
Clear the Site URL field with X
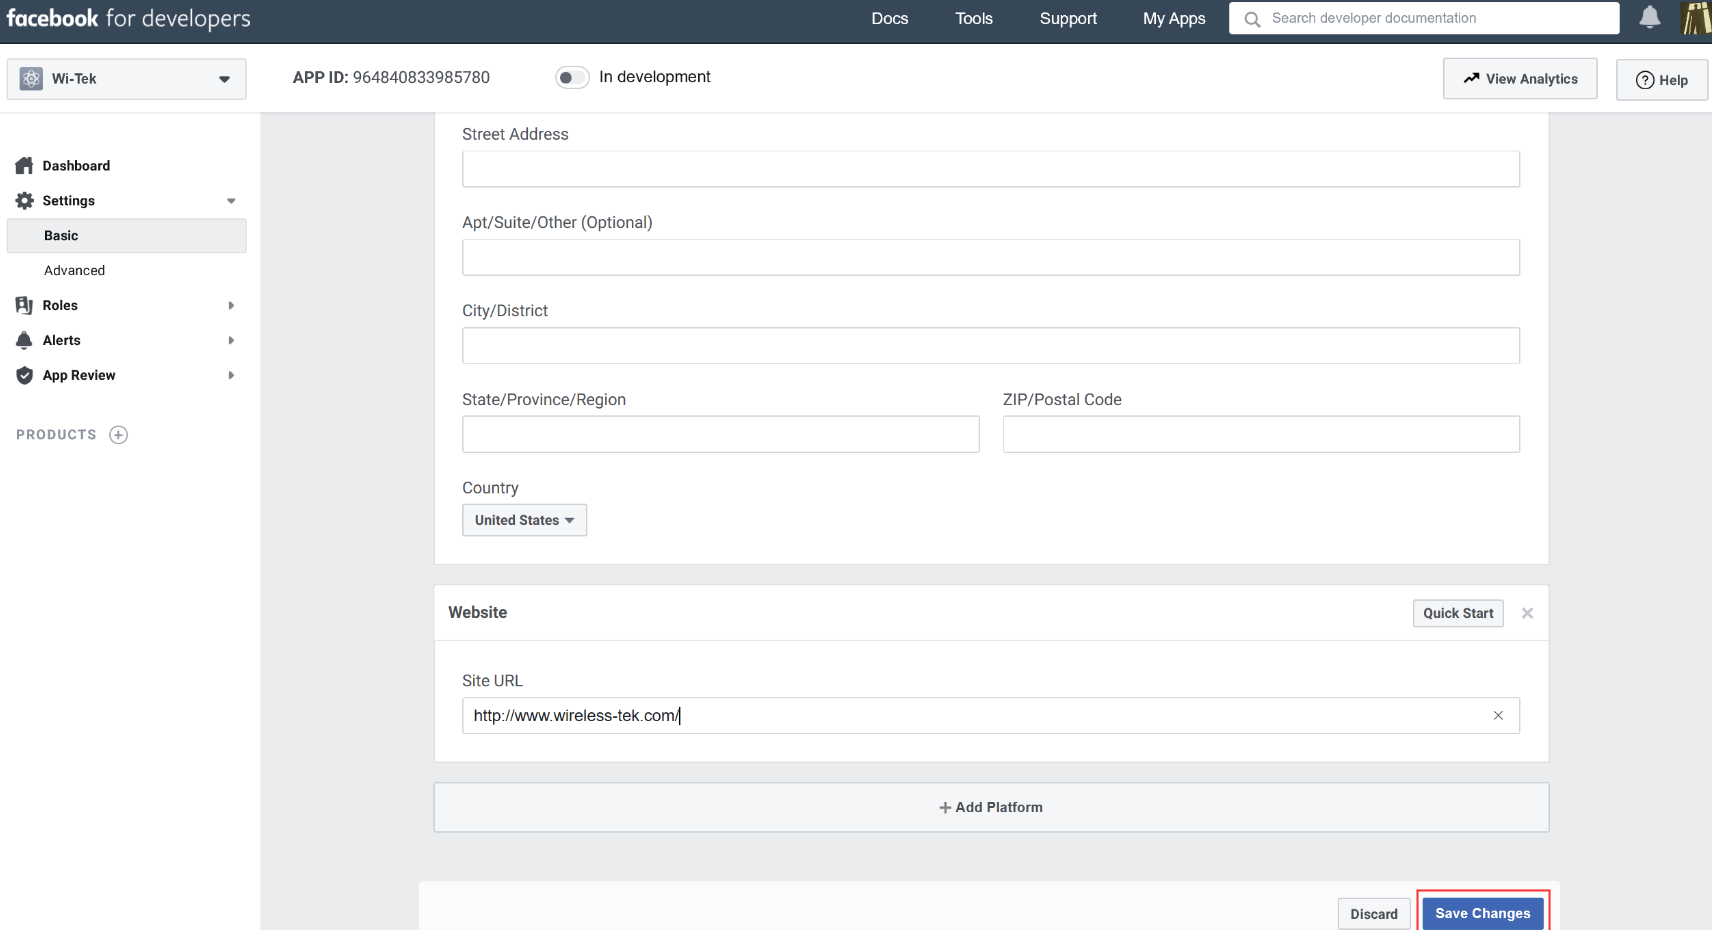click(1498, 716)
